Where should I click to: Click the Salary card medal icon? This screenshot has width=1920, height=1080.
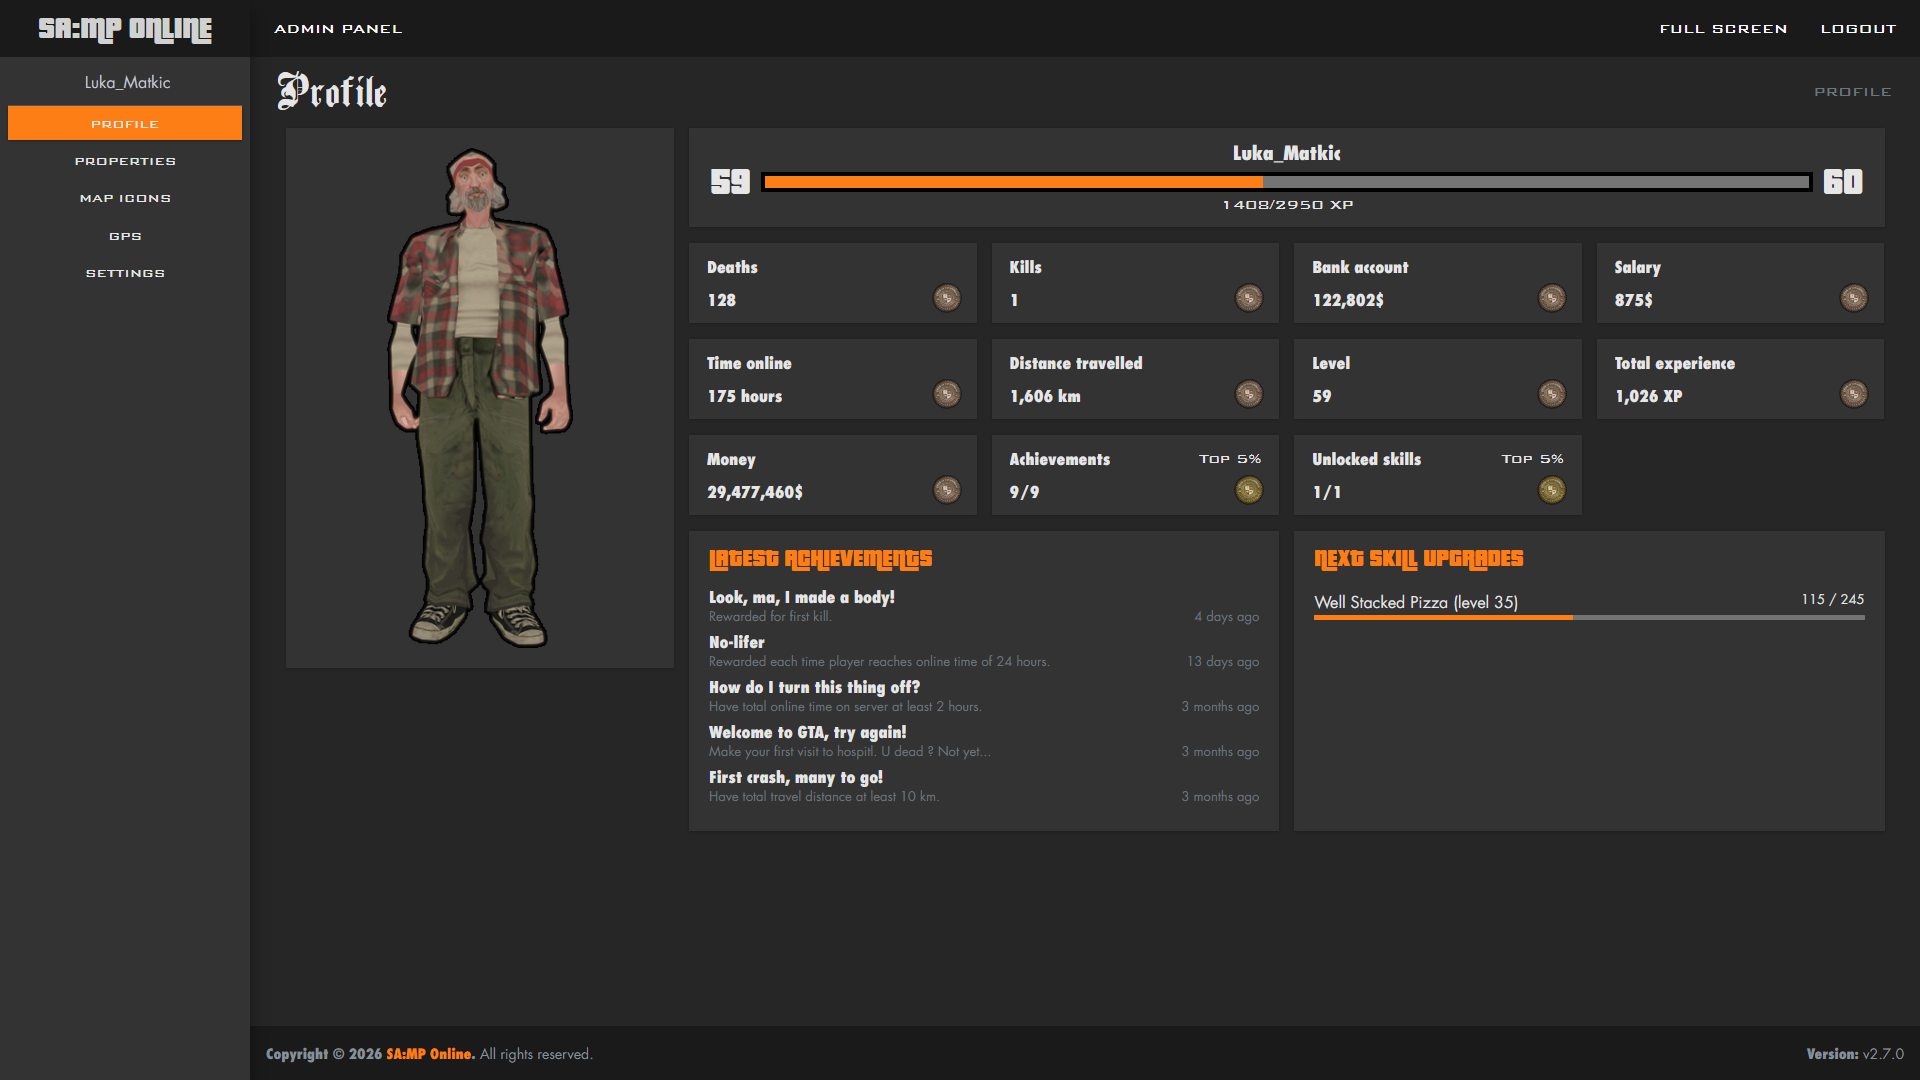click(x=1853, y=298)
